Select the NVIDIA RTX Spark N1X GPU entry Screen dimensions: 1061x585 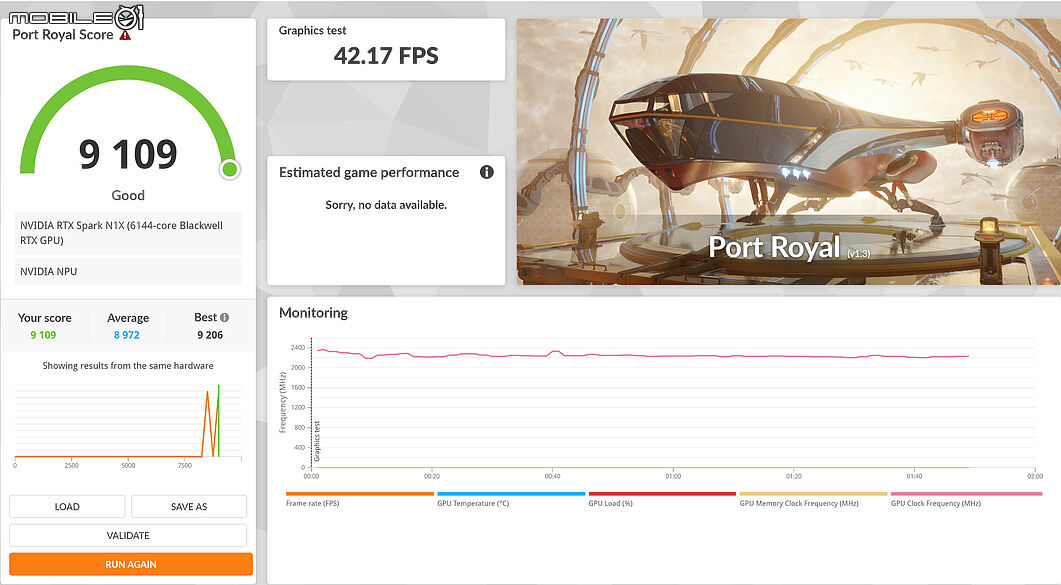point(128,233)
